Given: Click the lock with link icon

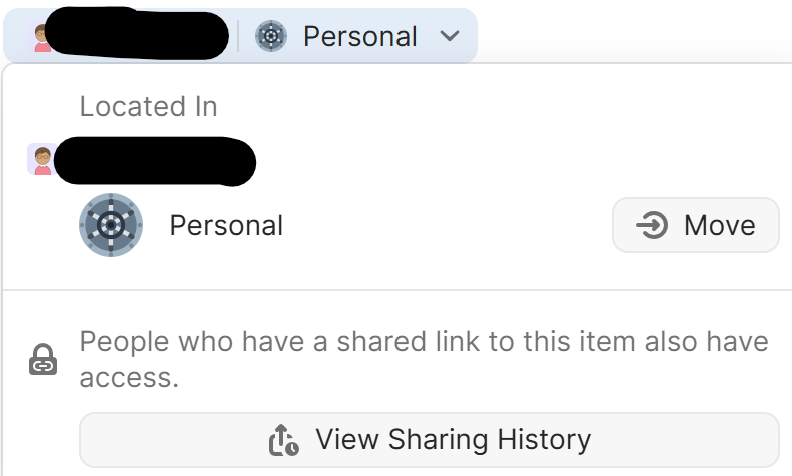Looking at the screenshot, I should tap(42, 359).
